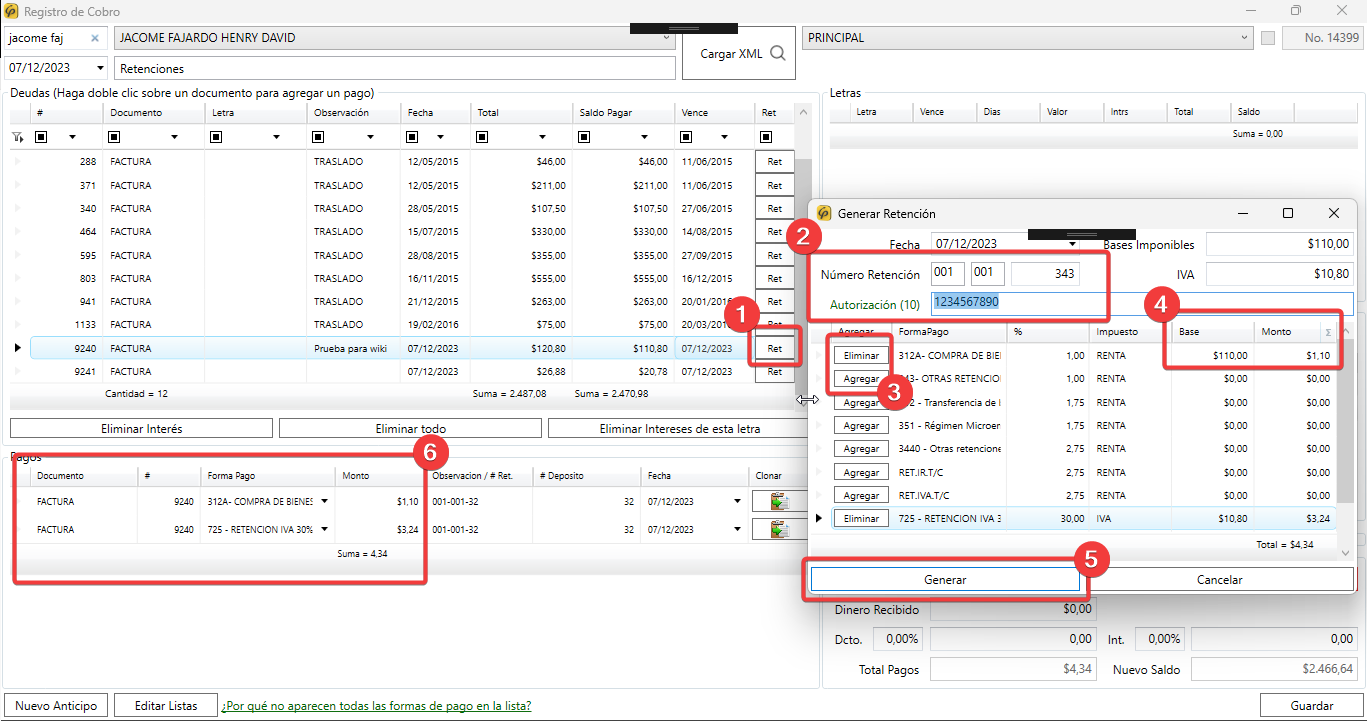The width and height of the screenshot is (1367, 721).
Task: Select row indicator arrow of invoice 9240
Action: pyautogui.click(x=16, y=348)
